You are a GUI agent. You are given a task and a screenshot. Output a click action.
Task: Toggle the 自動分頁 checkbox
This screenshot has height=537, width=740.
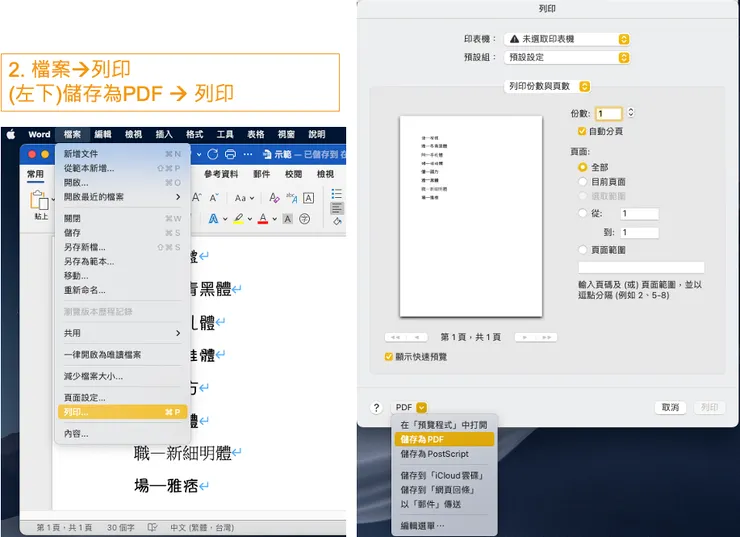(x=581, y=131)
